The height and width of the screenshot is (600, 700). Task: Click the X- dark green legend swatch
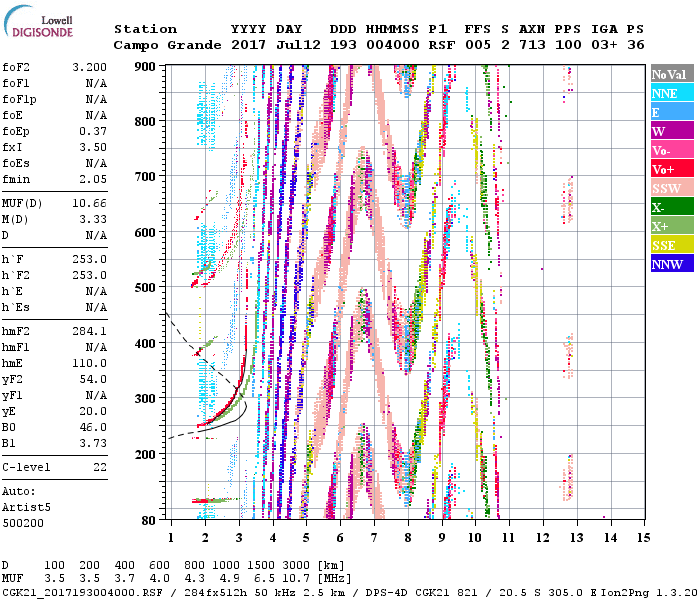(x=670, y=207)
